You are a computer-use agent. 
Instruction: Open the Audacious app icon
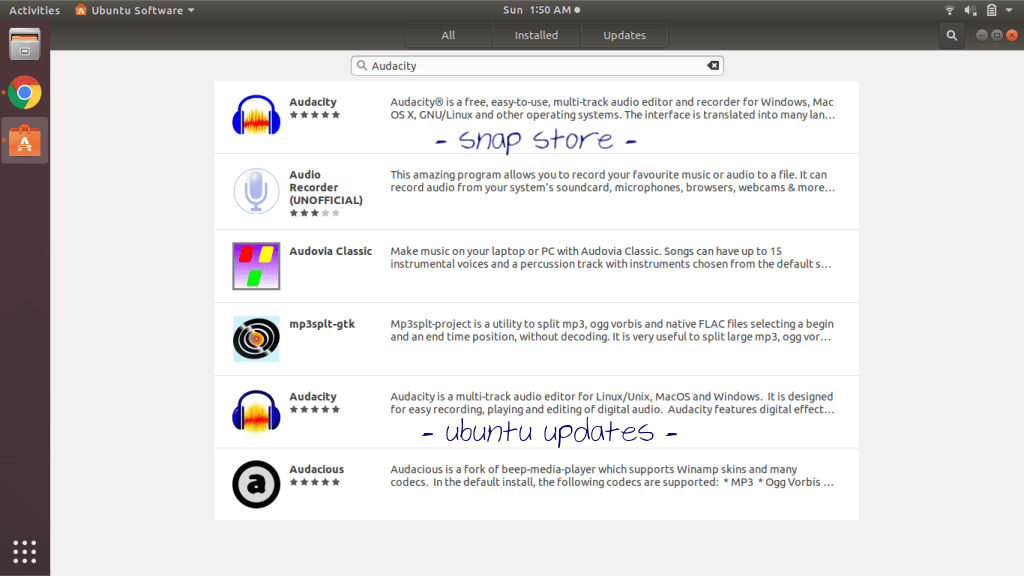[x=256, y=484]
